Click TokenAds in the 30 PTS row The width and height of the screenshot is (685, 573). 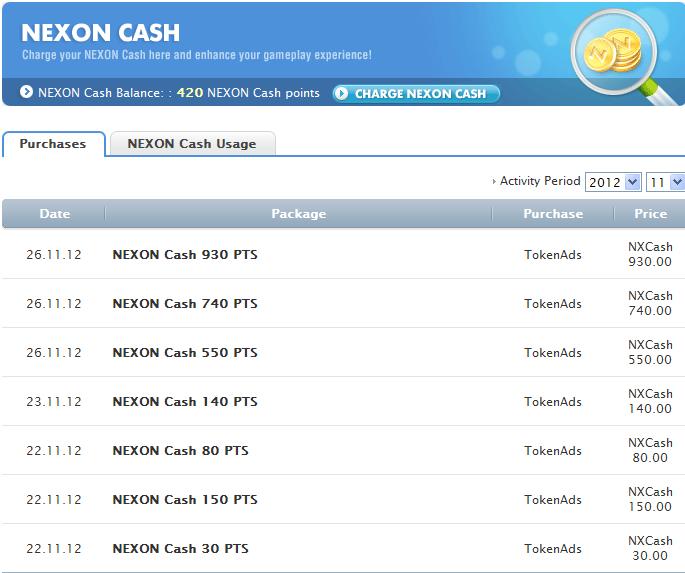click(x=553, y=548)
